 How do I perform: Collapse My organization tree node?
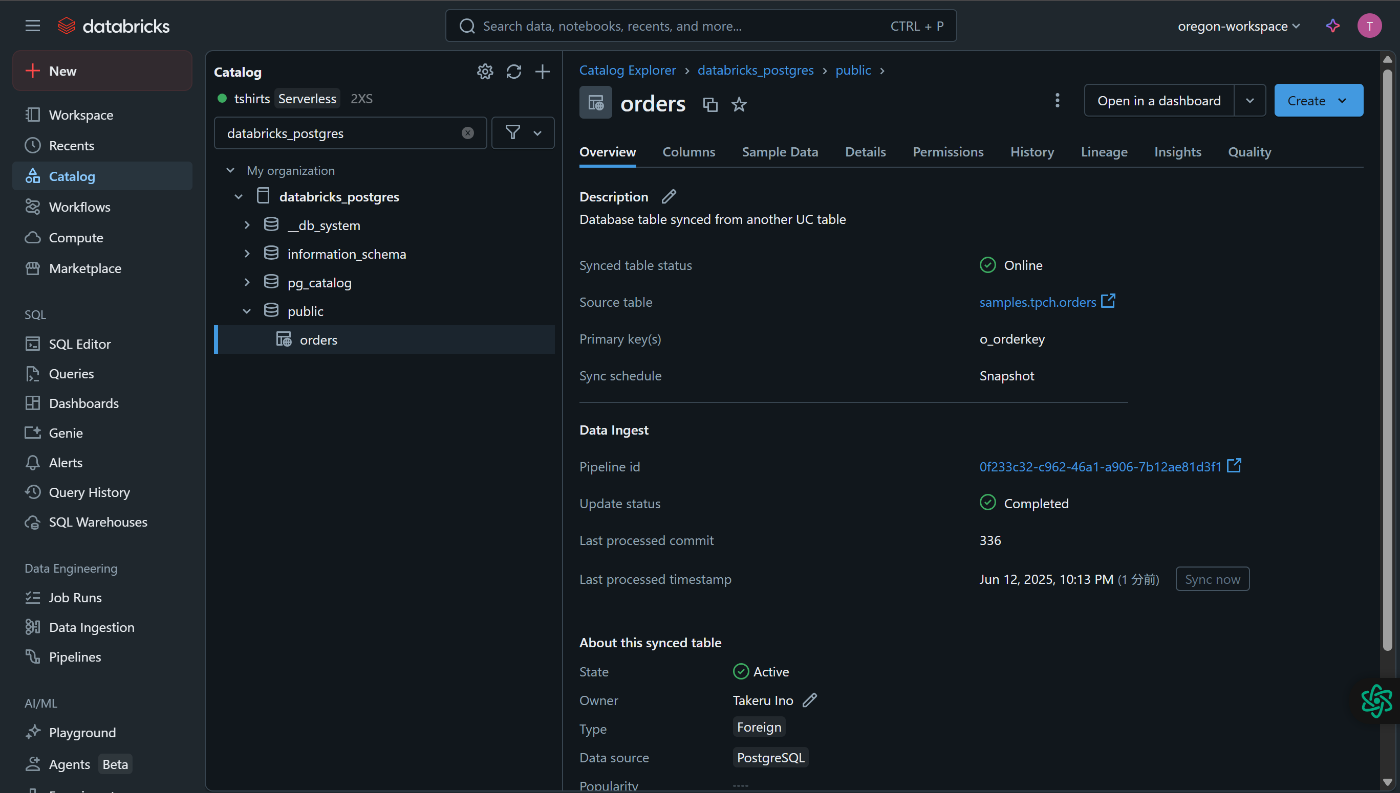tap(231, 171)
